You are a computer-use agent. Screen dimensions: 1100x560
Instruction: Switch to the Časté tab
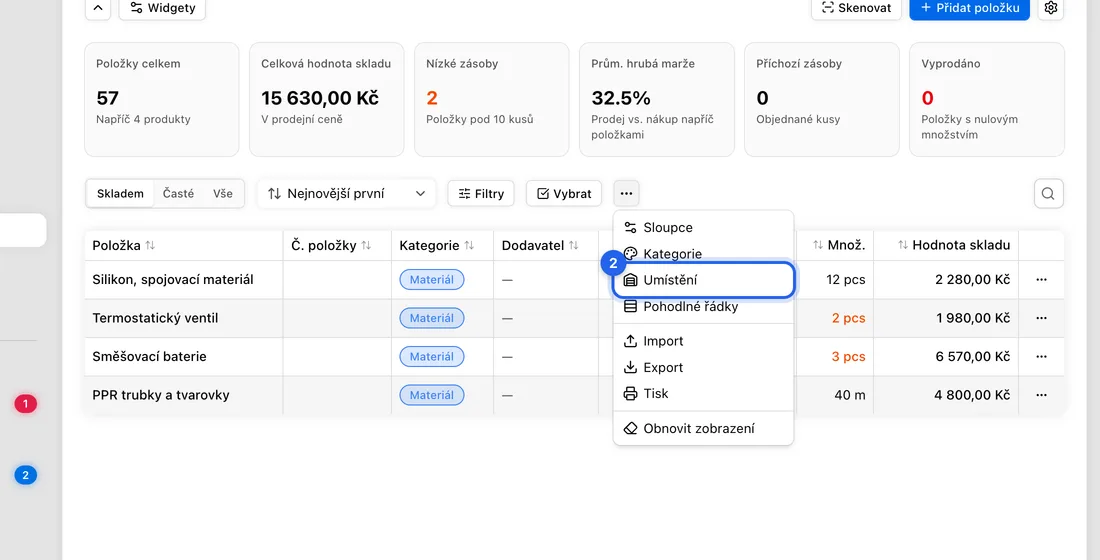tap(178, 194)
